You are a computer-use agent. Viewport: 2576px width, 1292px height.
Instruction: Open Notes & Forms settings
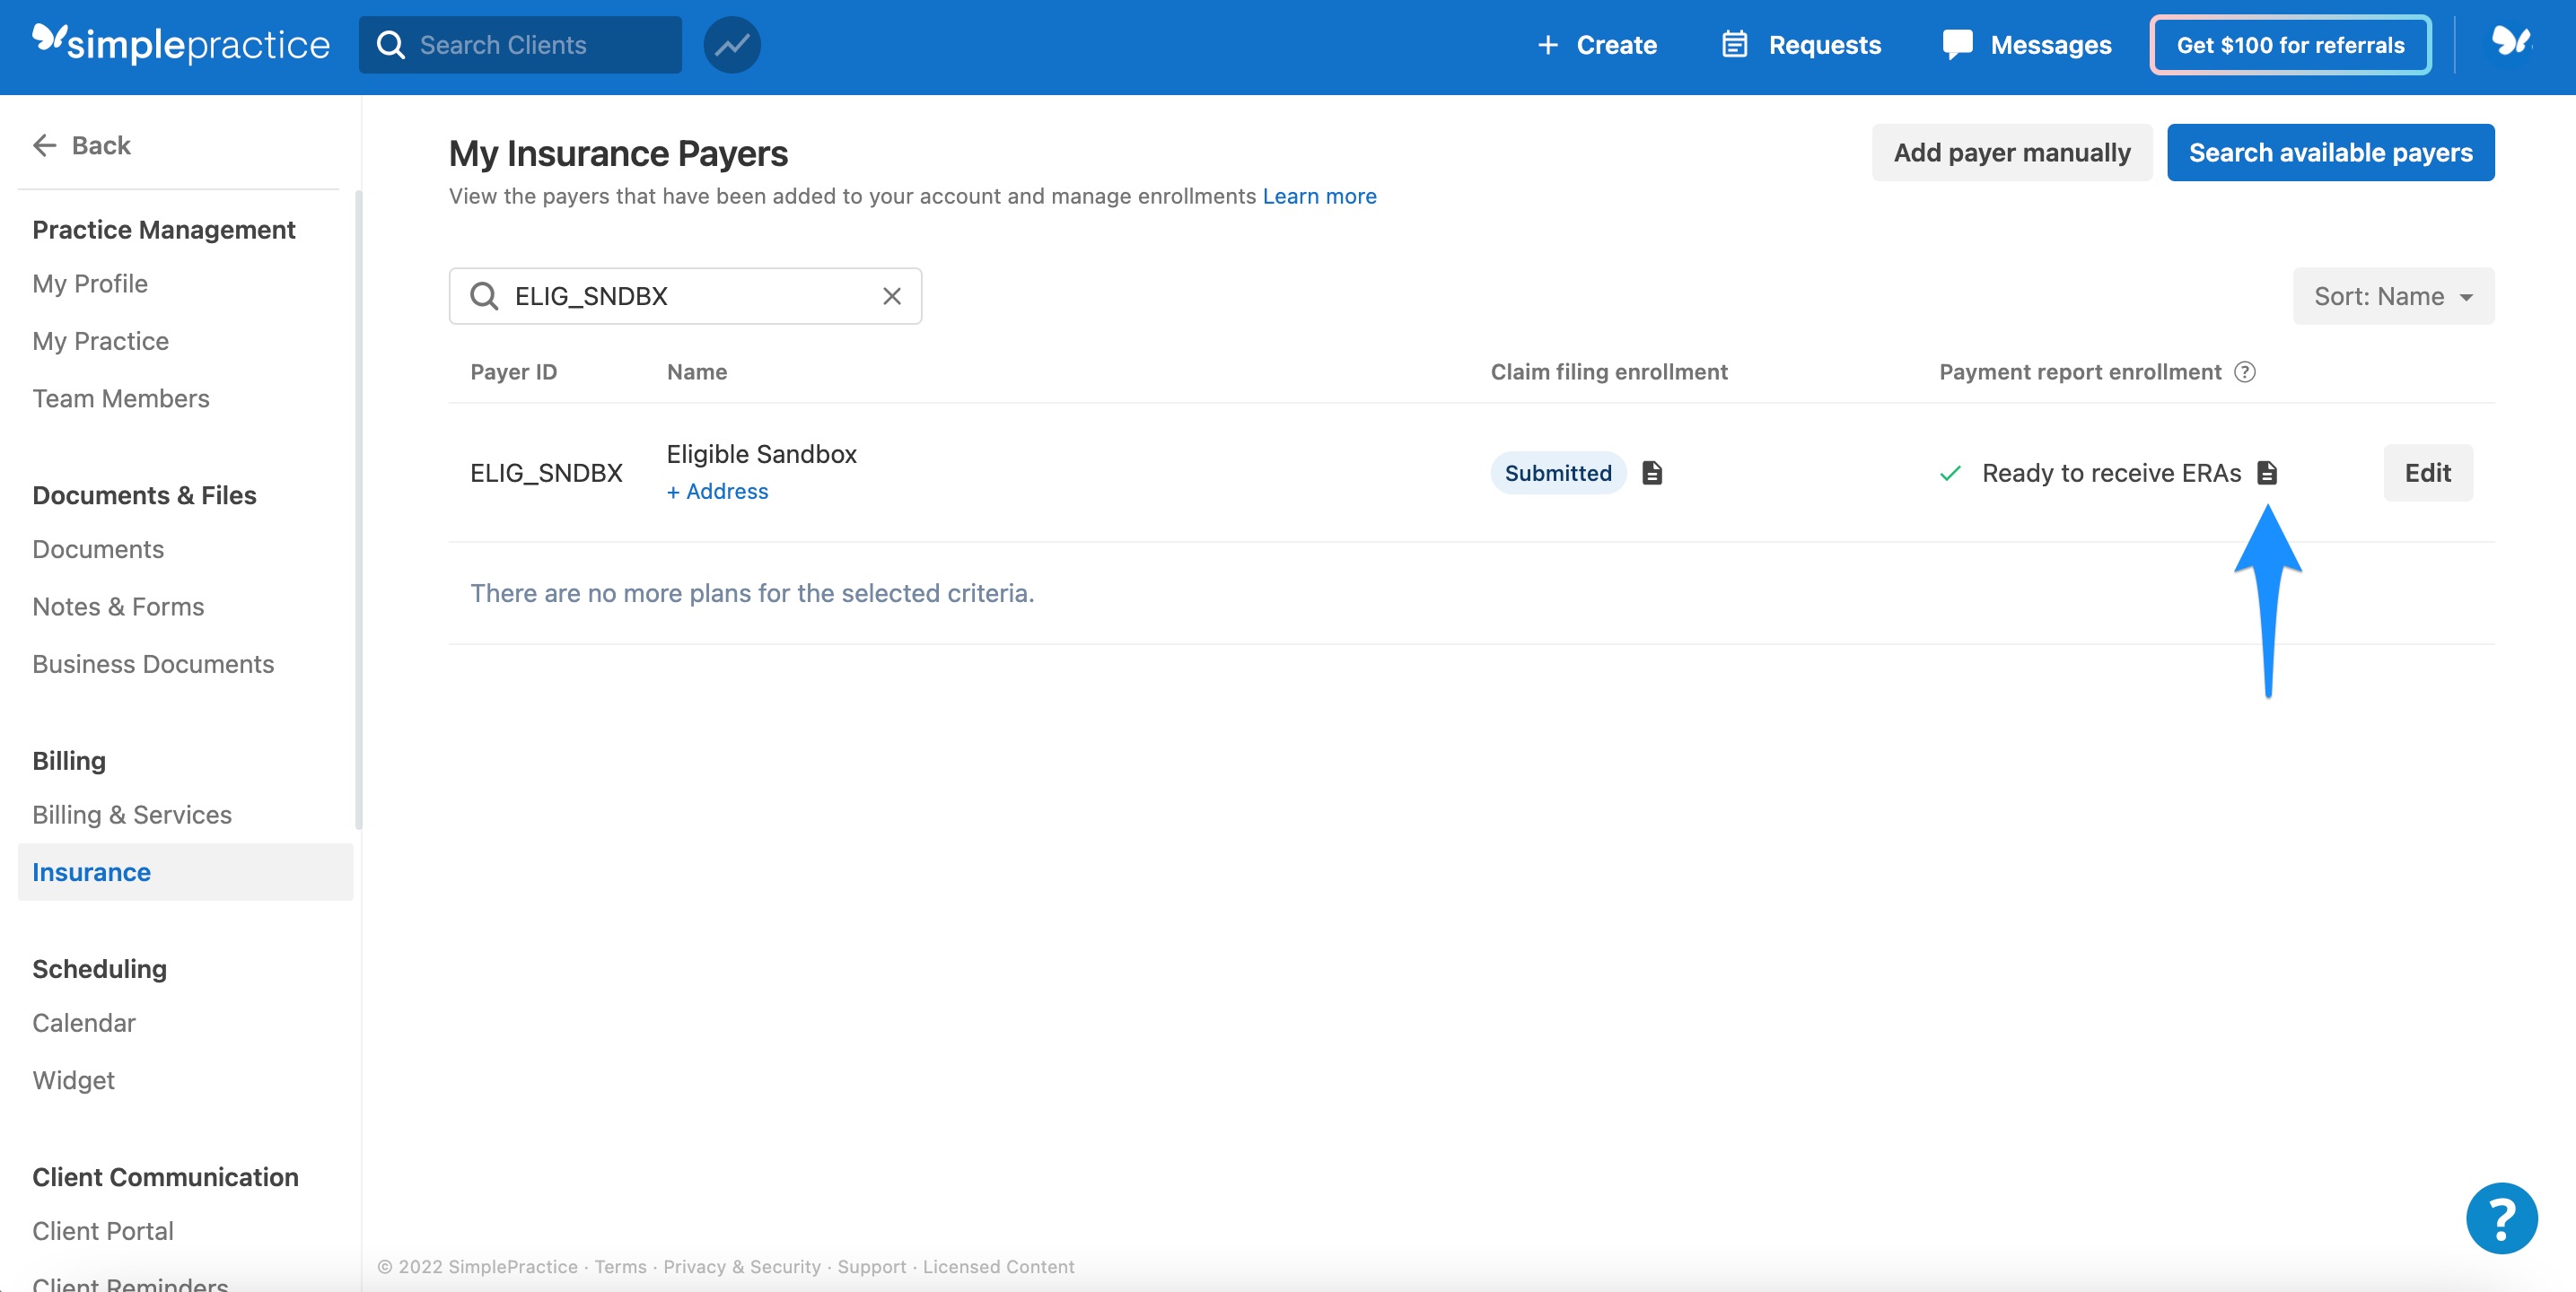click(x=118, y=607)
